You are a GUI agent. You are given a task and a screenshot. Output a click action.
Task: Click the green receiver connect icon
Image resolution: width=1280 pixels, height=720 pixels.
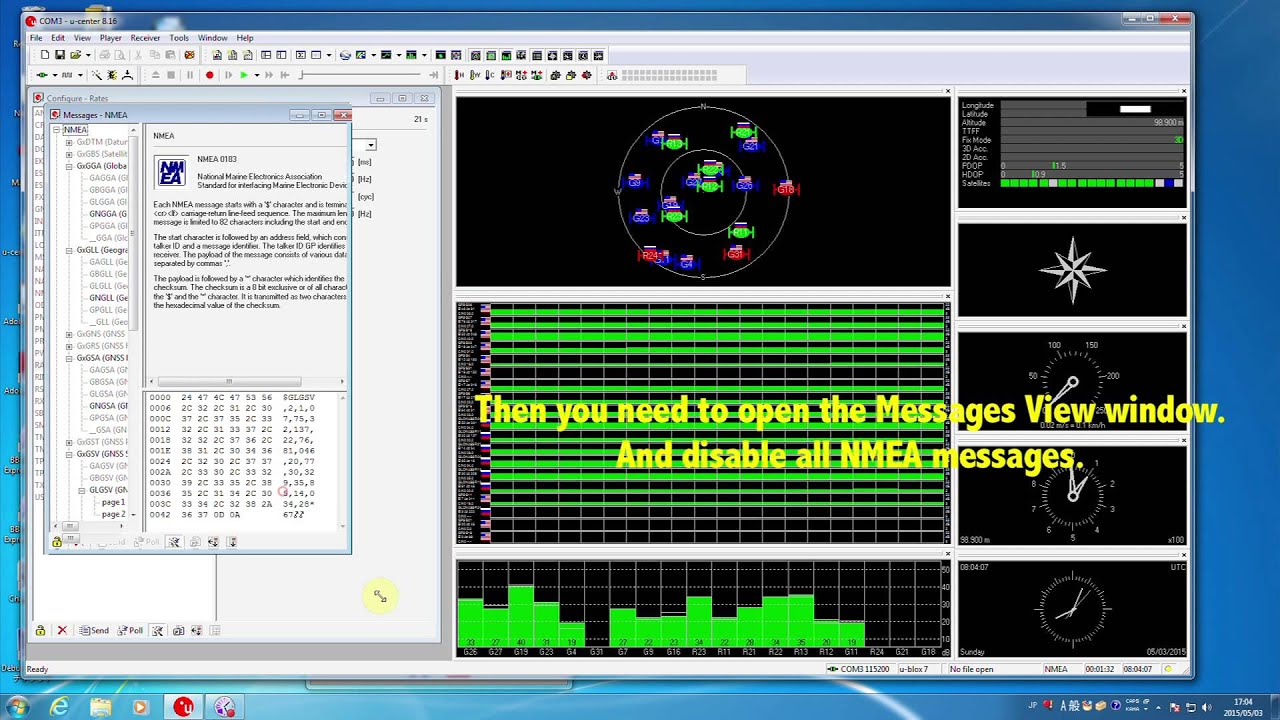(x=42, y=75)
